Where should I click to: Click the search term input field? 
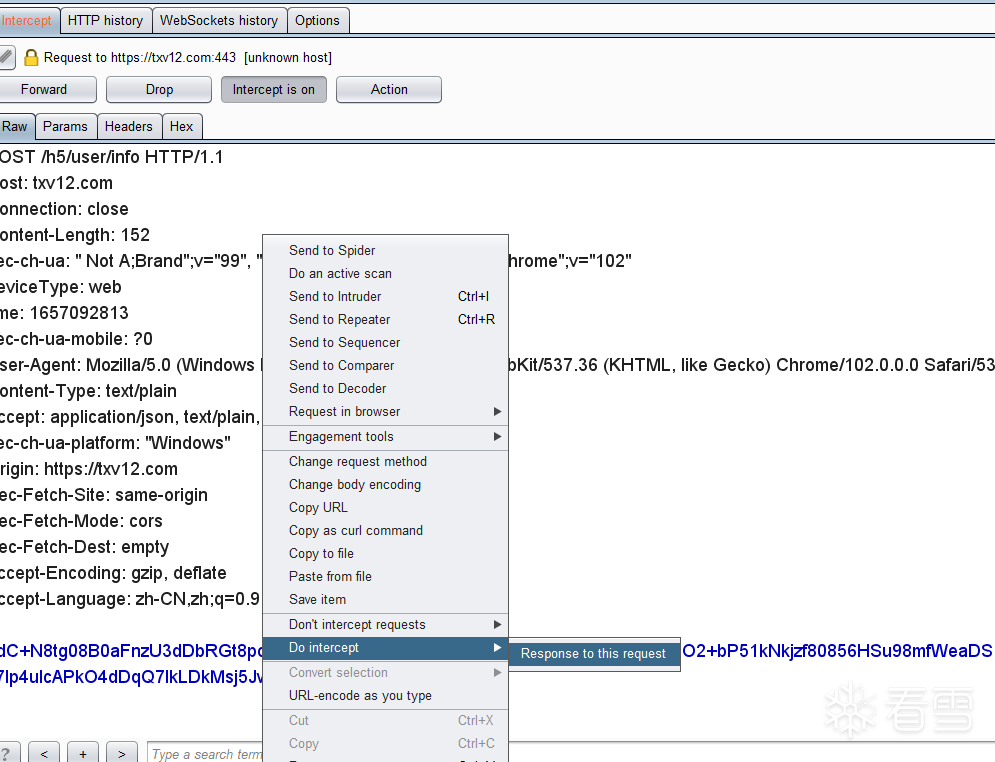click(206, 754)
